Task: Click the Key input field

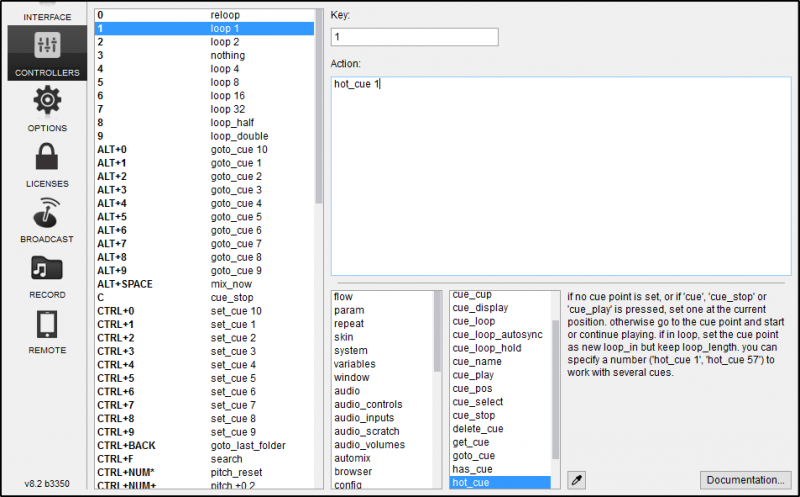Action: (414, 37)
